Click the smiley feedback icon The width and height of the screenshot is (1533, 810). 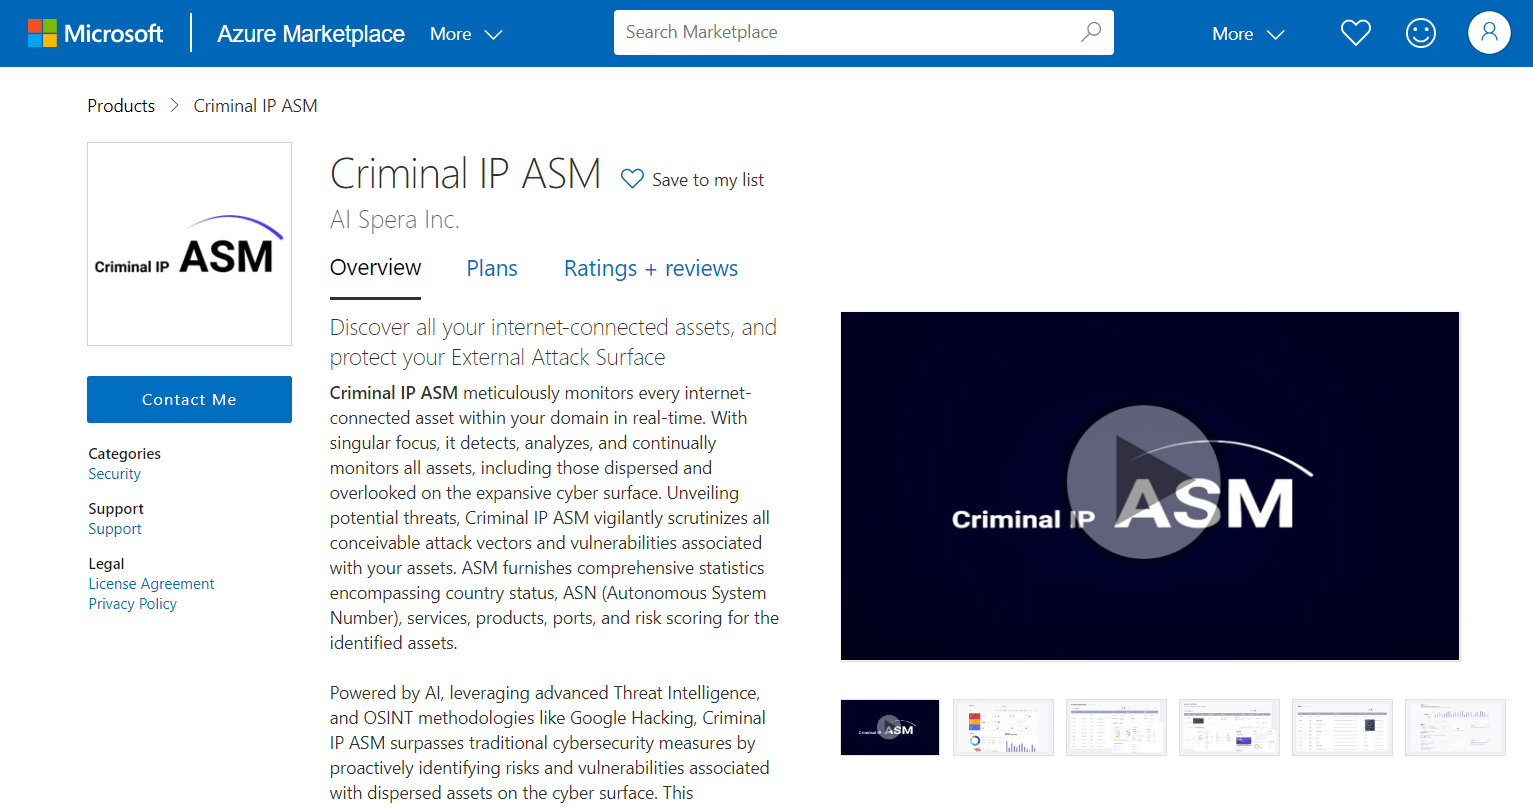(1421, 33)
